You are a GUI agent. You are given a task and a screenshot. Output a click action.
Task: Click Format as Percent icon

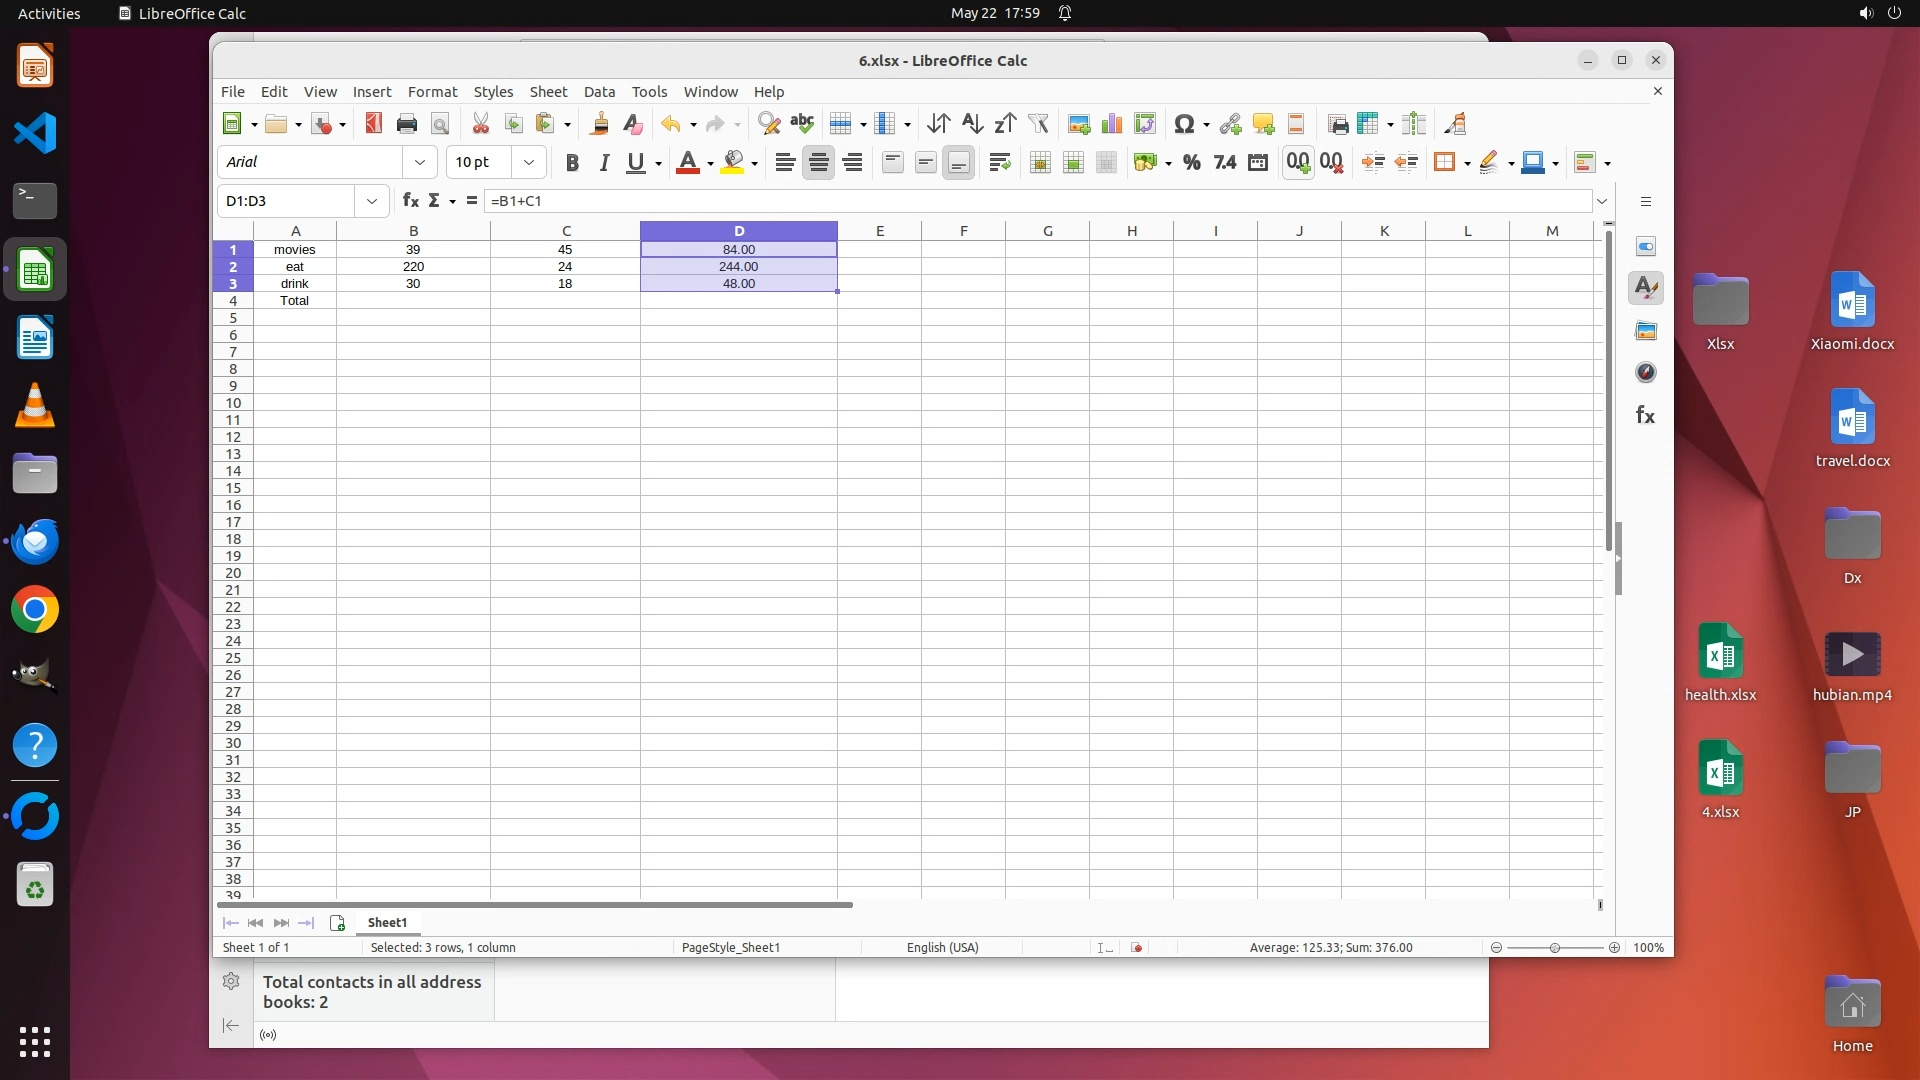(1191, 163)
